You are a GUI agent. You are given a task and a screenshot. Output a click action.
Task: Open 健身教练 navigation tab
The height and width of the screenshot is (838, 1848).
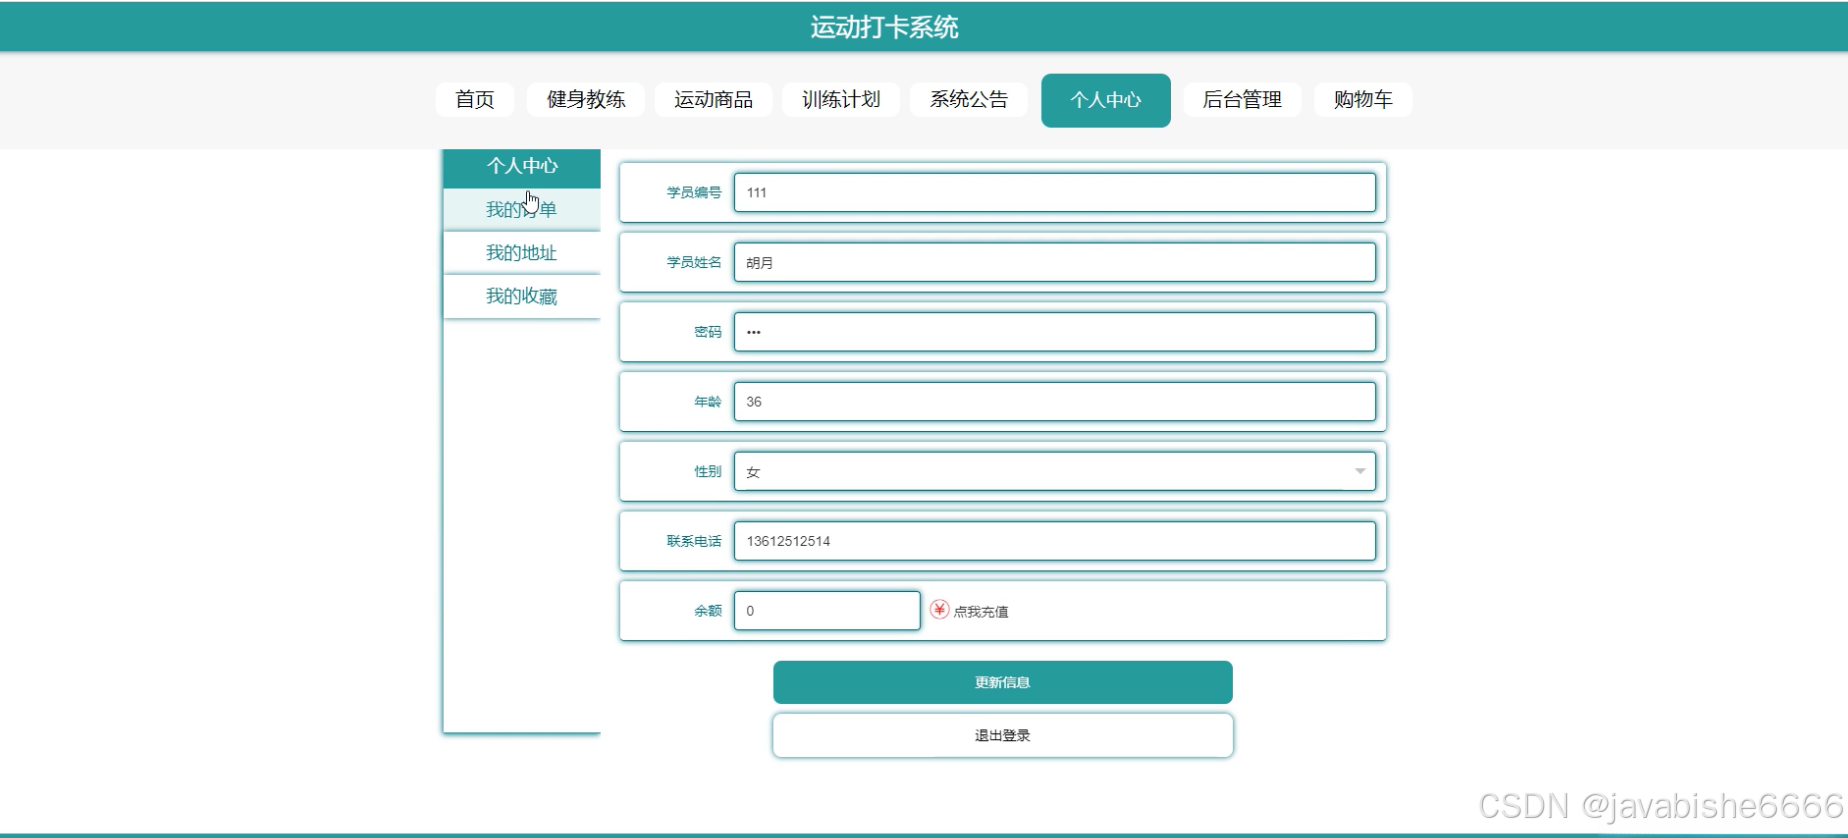[586, 100]
